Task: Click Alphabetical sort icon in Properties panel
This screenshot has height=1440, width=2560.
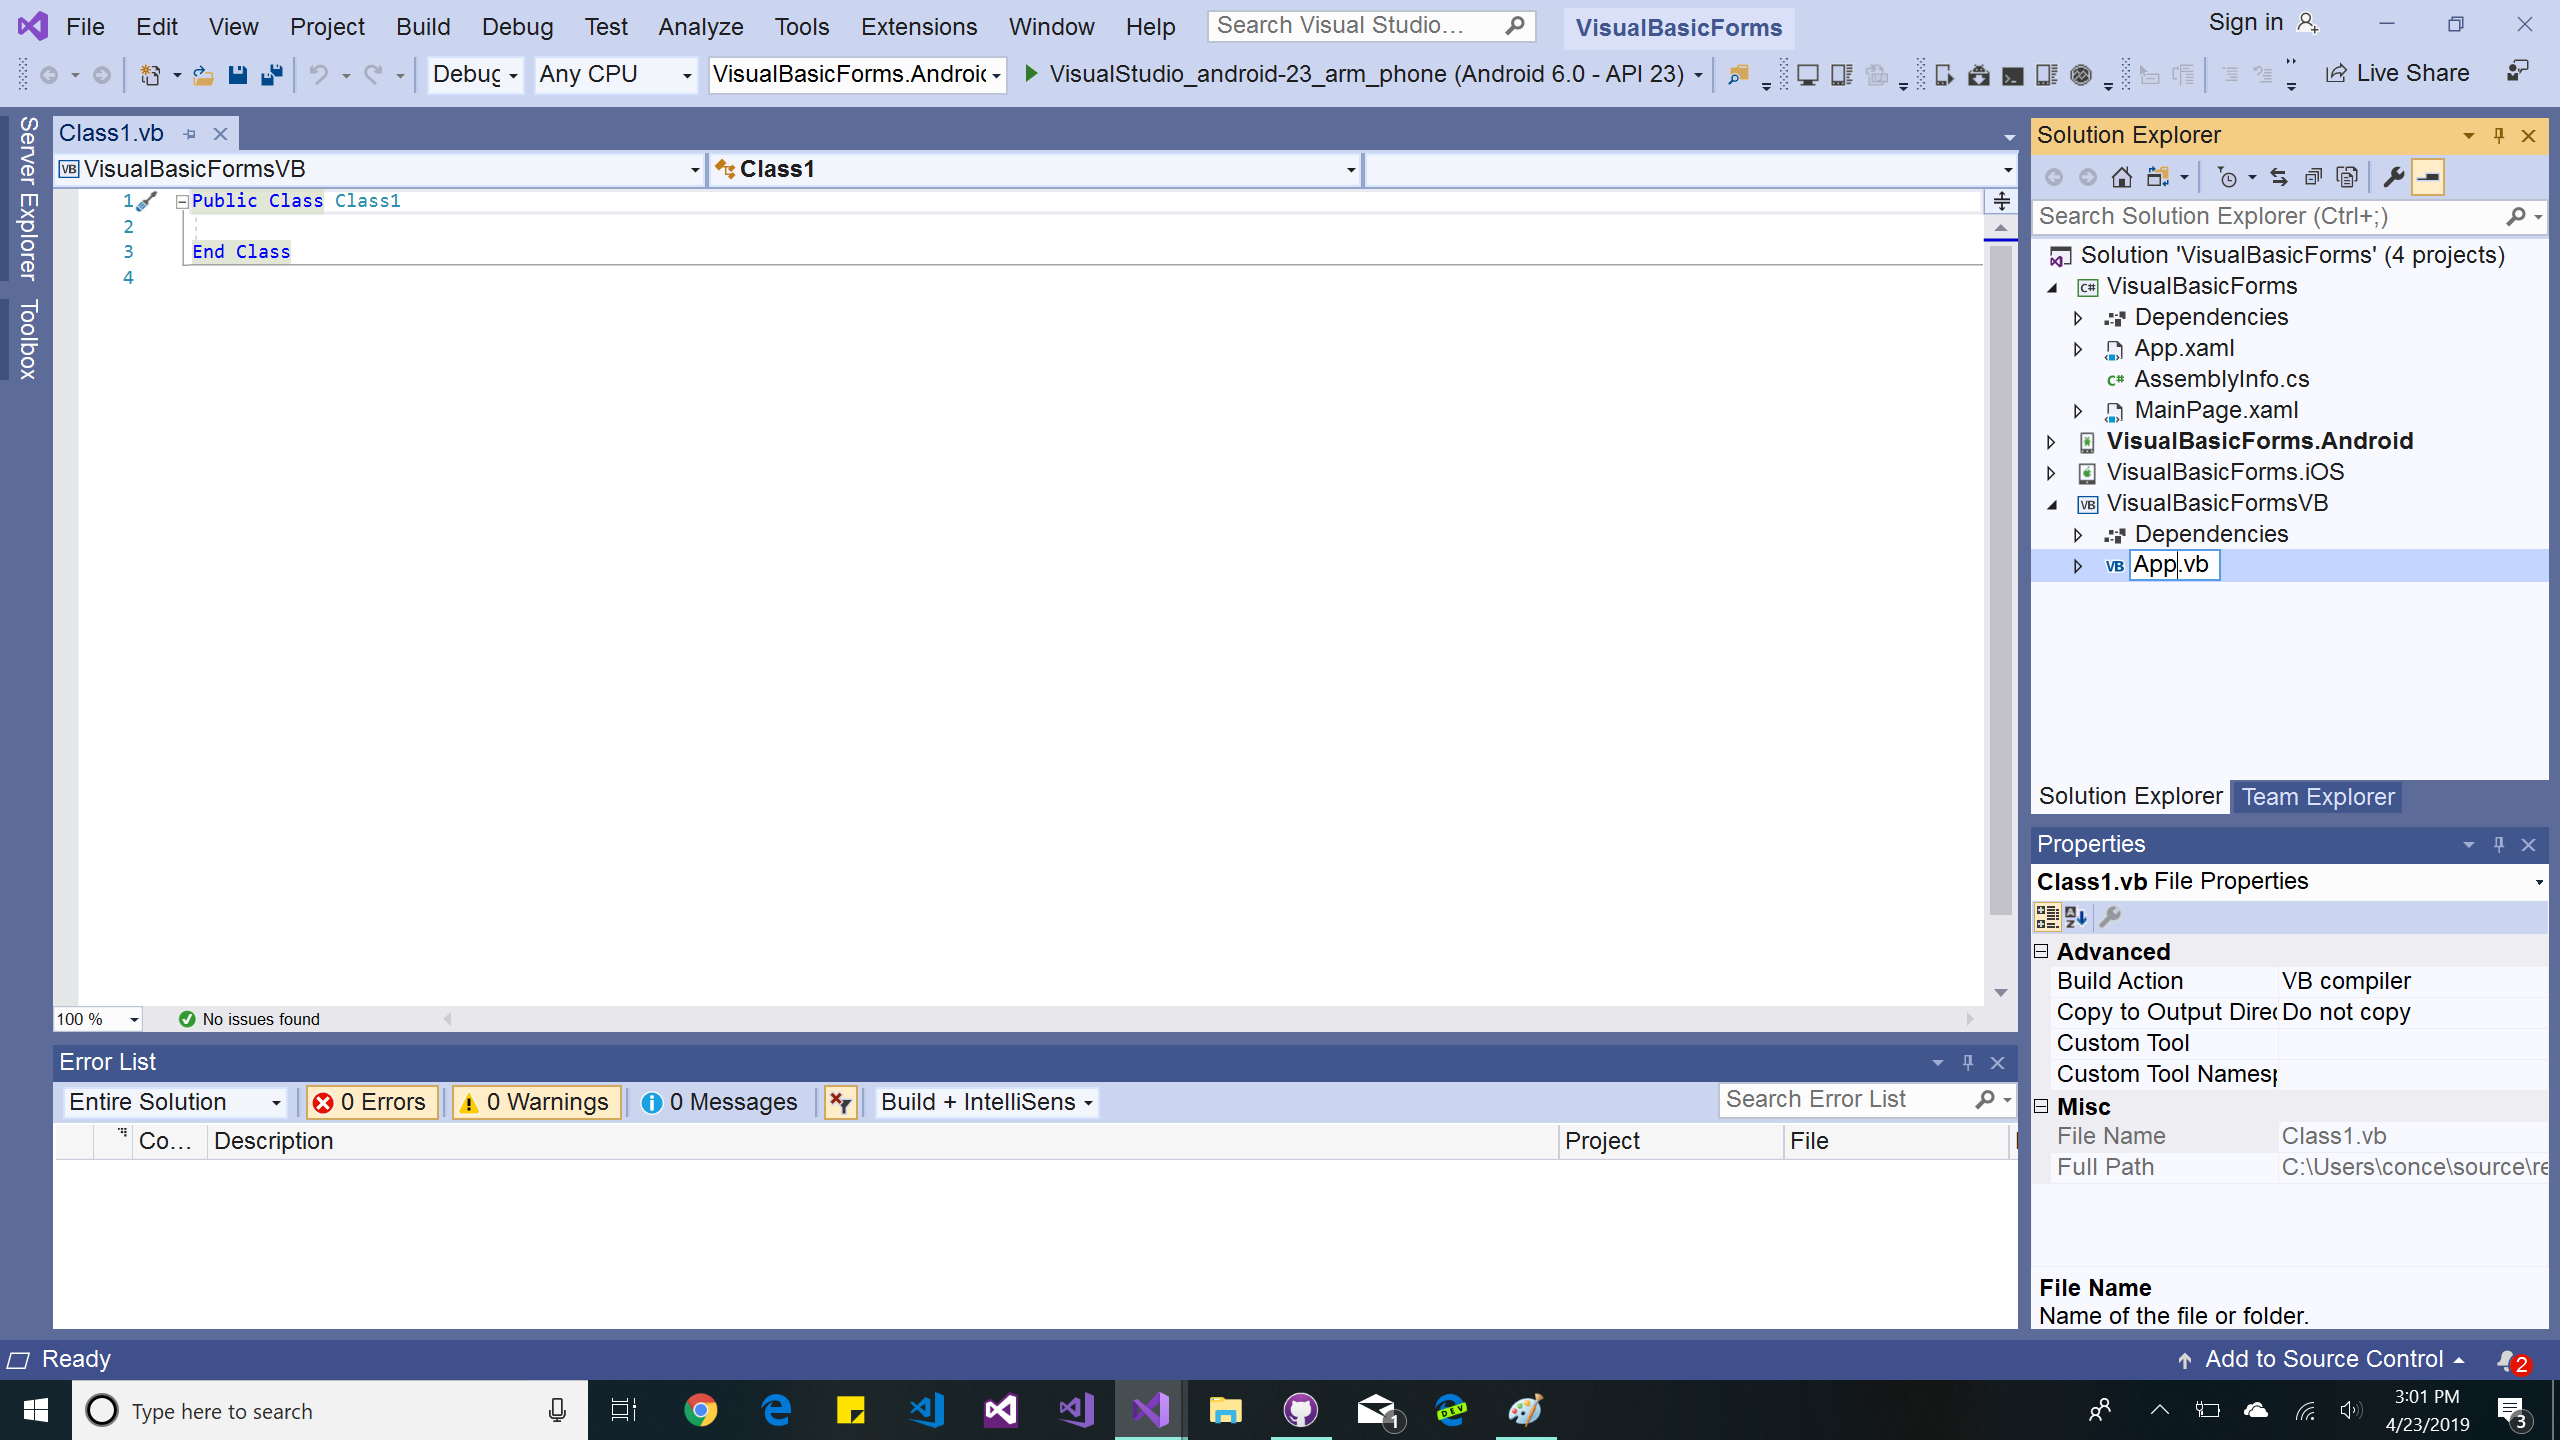Action: point(2076,916)
